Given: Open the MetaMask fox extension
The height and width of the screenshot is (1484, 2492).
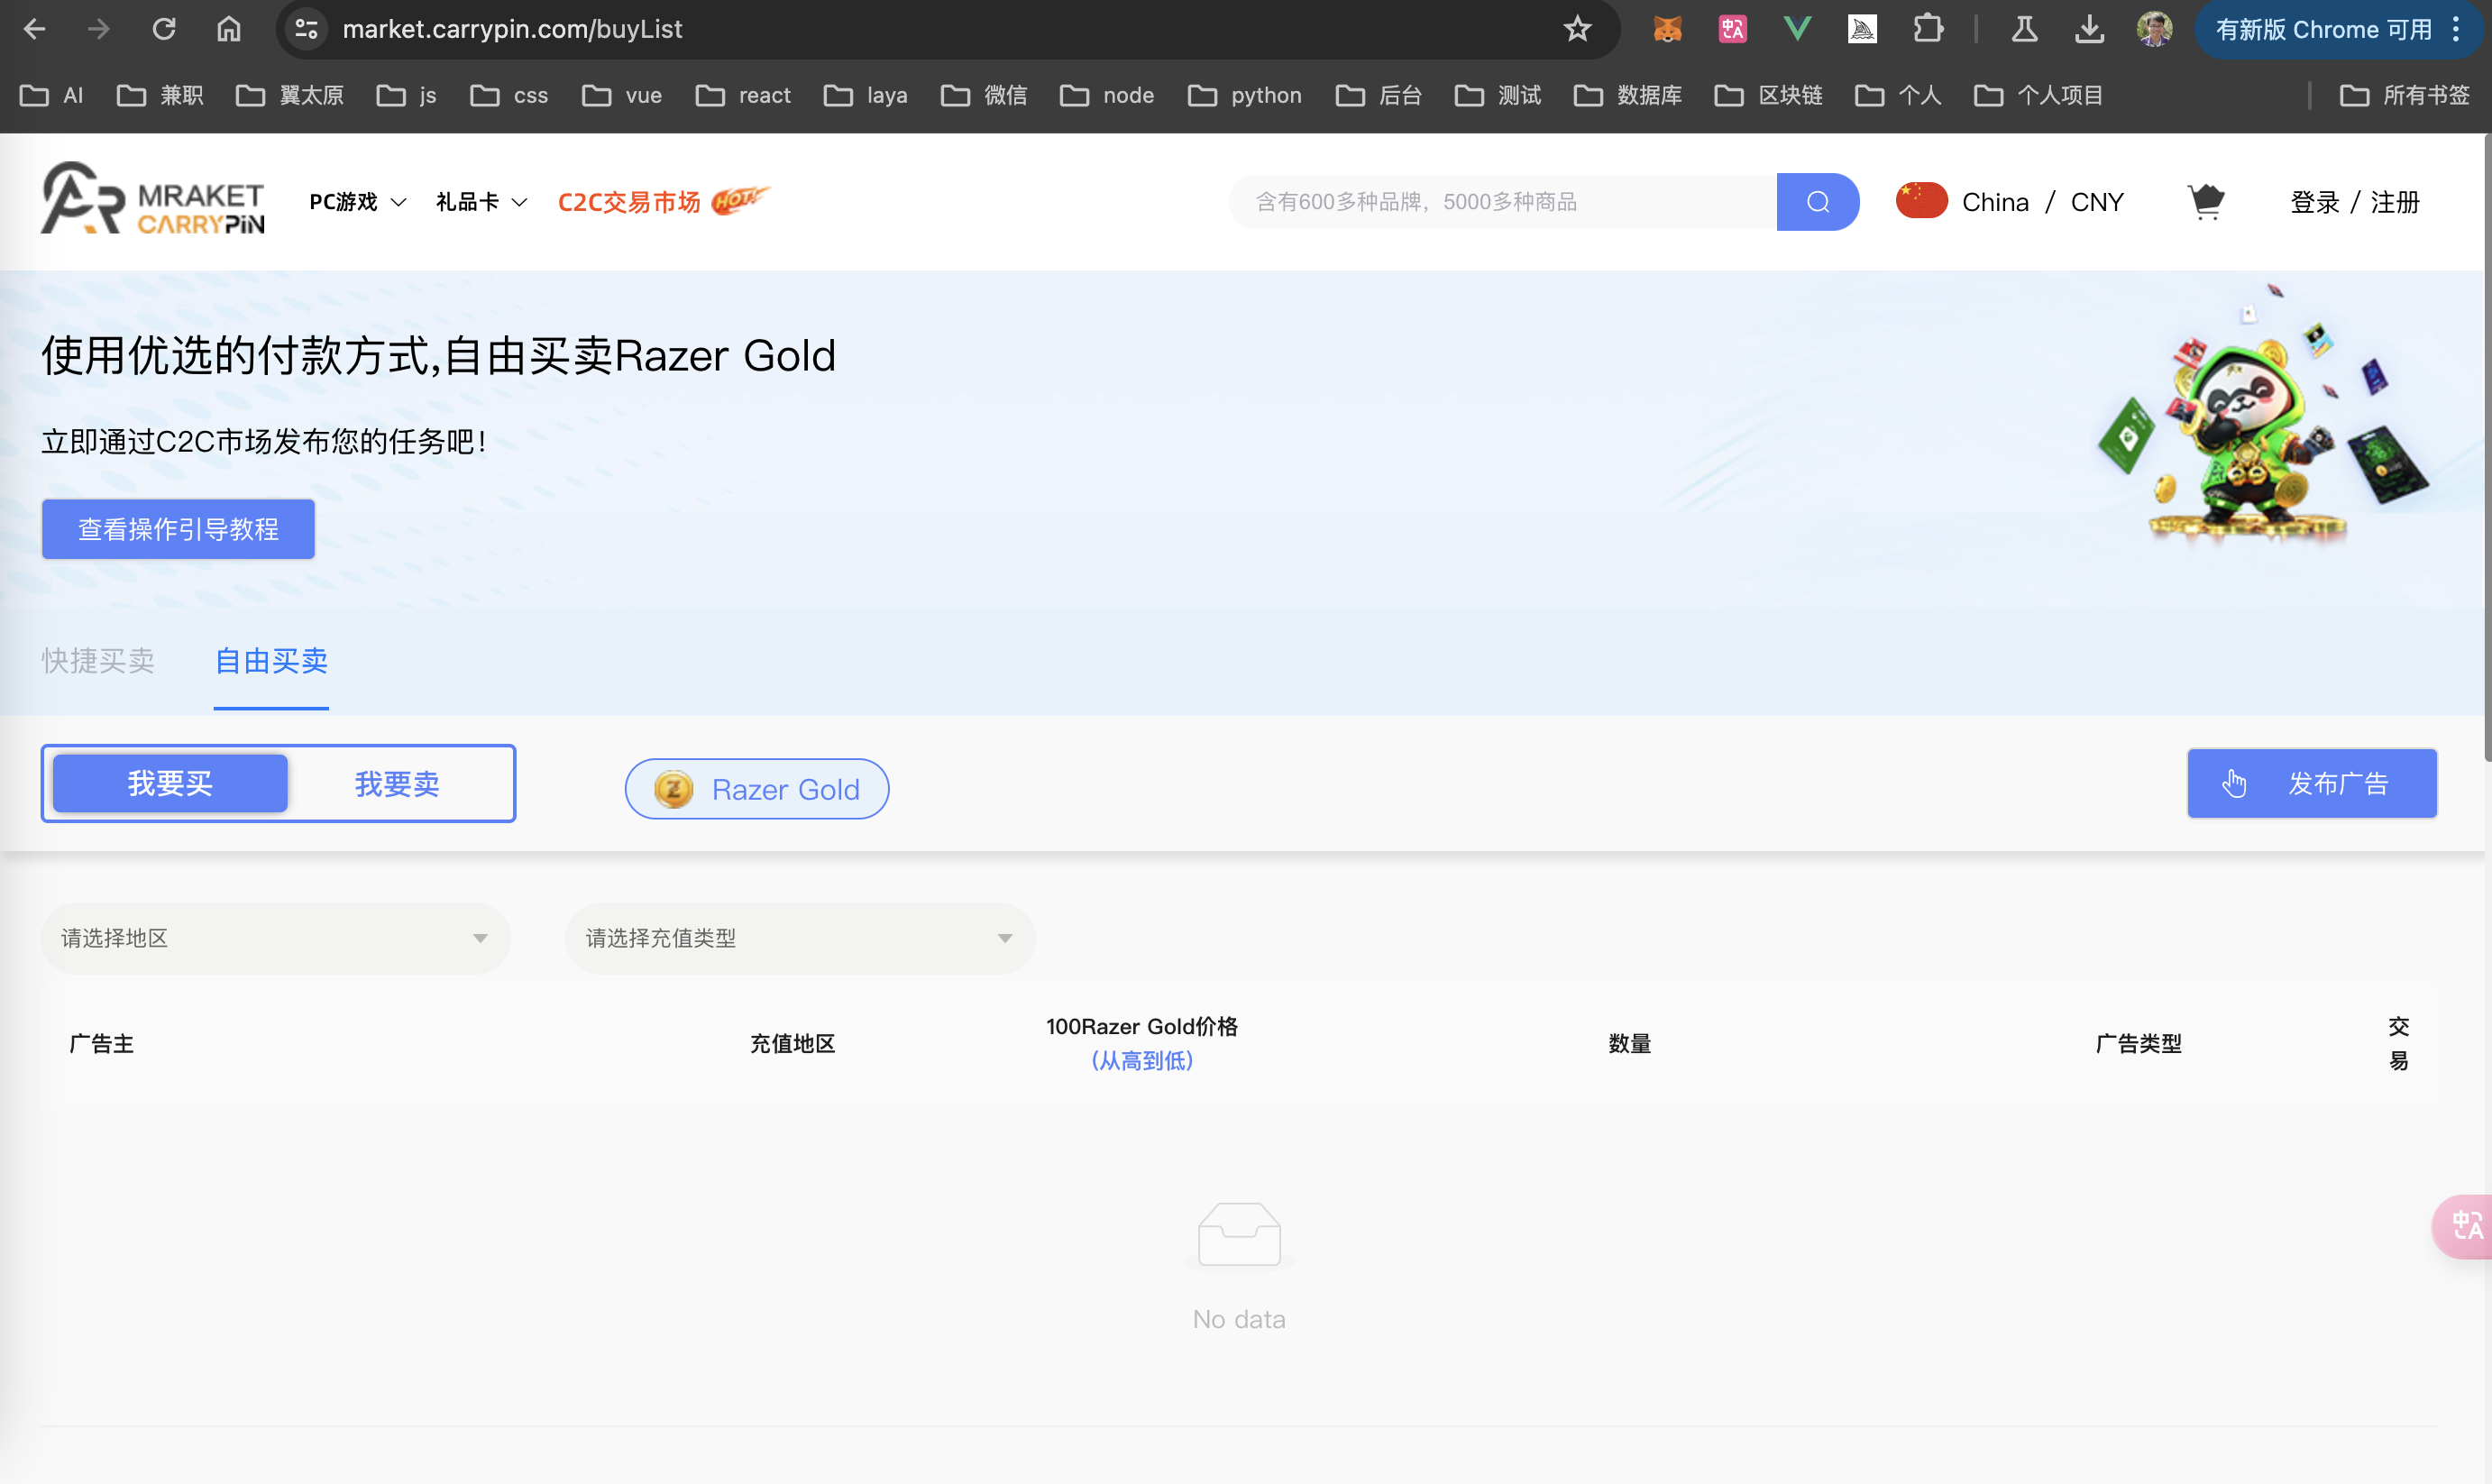Looking at the screenshot, I should [x=1667, y=29].
